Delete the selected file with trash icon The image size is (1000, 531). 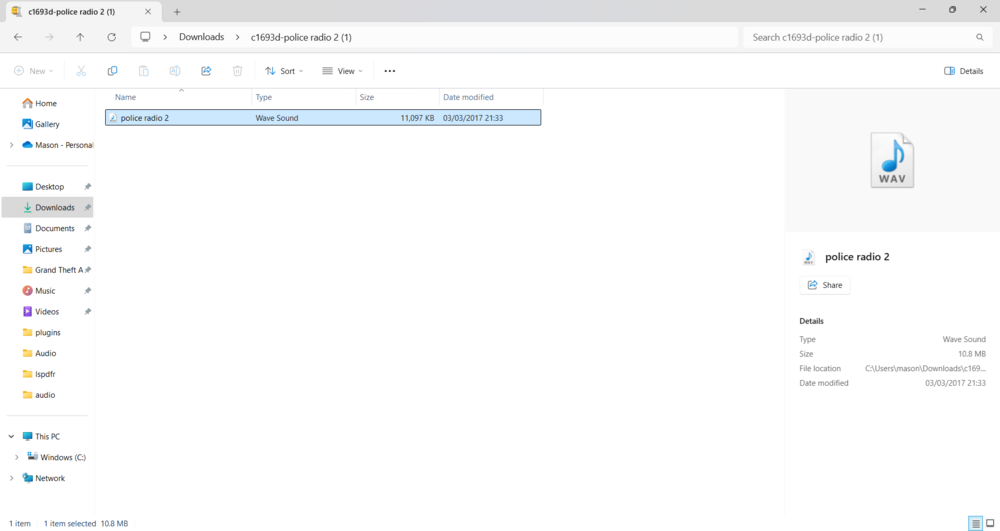[x=237, y=71]
